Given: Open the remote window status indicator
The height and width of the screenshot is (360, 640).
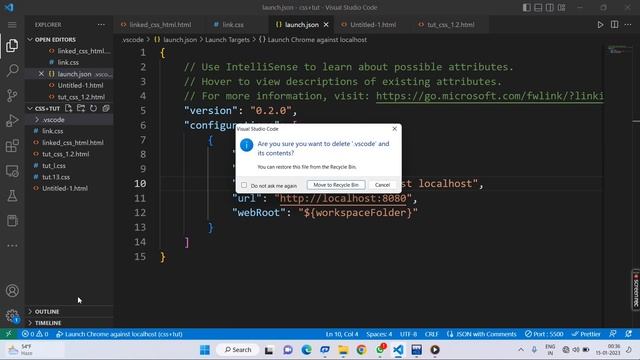Looking at the screenshot, I should tap(9, 334).
